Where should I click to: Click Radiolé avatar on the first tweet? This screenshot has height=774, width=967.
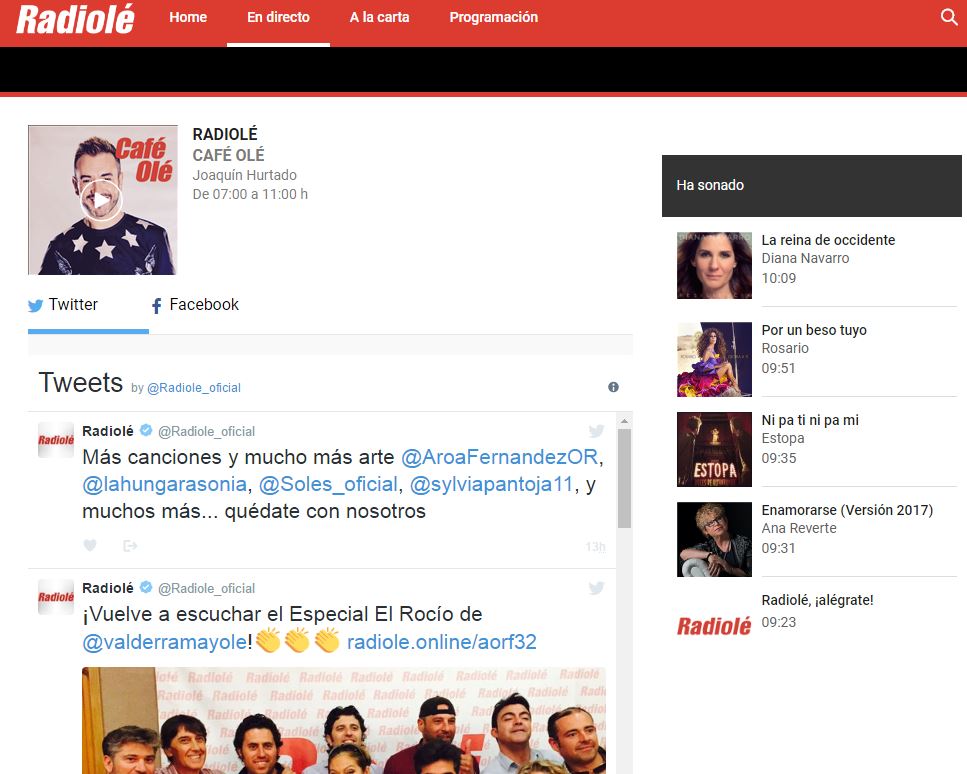point(56,440)
